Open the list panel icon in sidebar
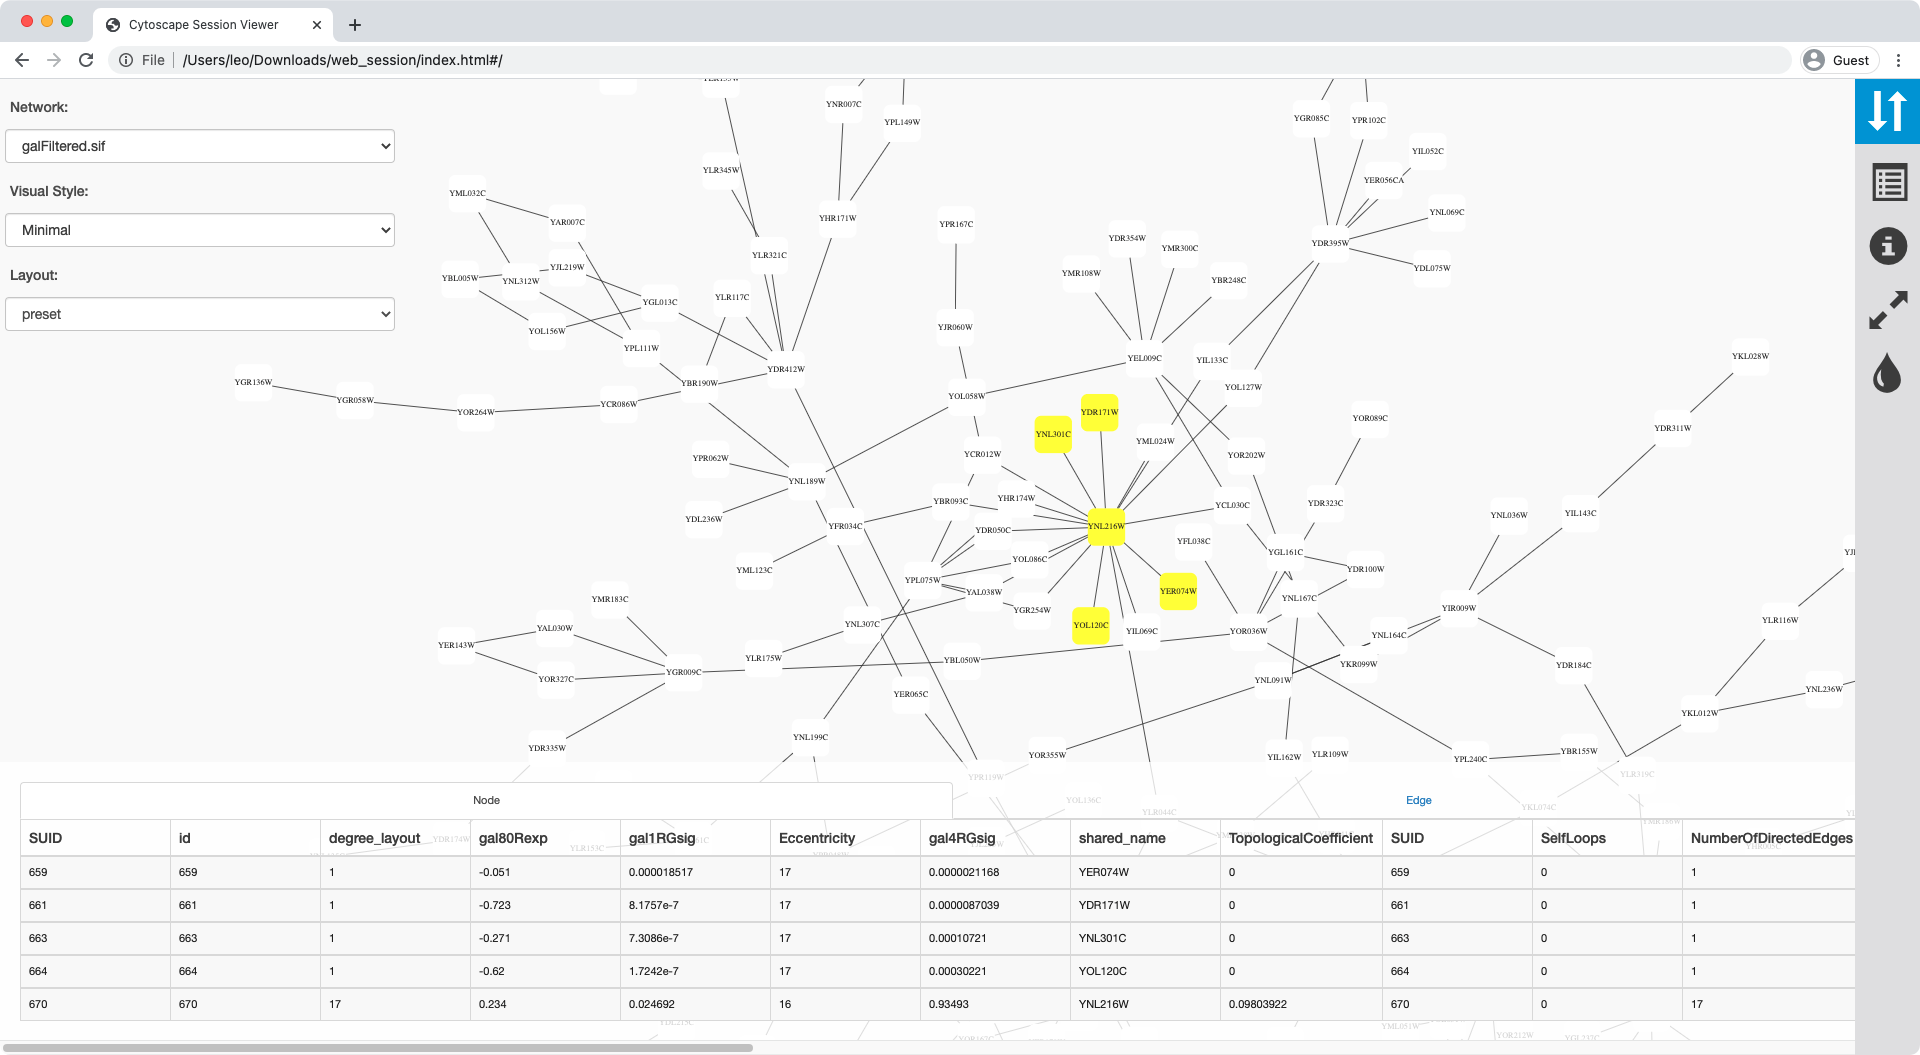Image resolution: width=1920 pixels, height=1055 pixels. (x=1888, y=183)
